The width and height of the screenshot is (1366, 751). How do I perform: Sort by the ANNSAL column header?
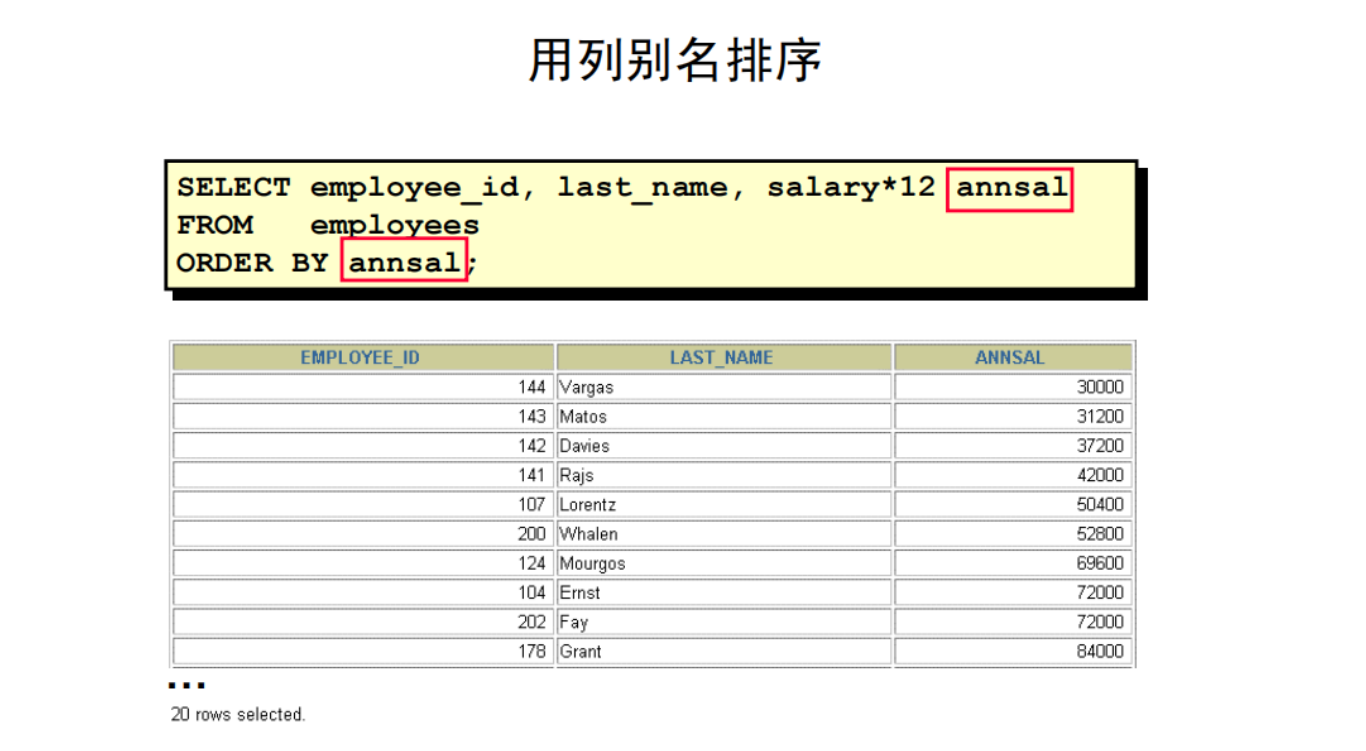[1010, 358]
